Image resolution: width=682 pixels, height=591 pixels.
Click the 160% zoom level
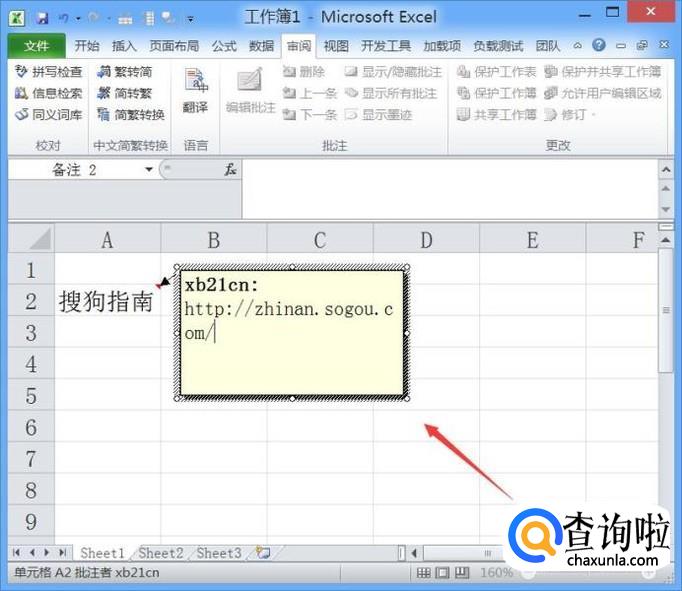click(x=497, y=572)
